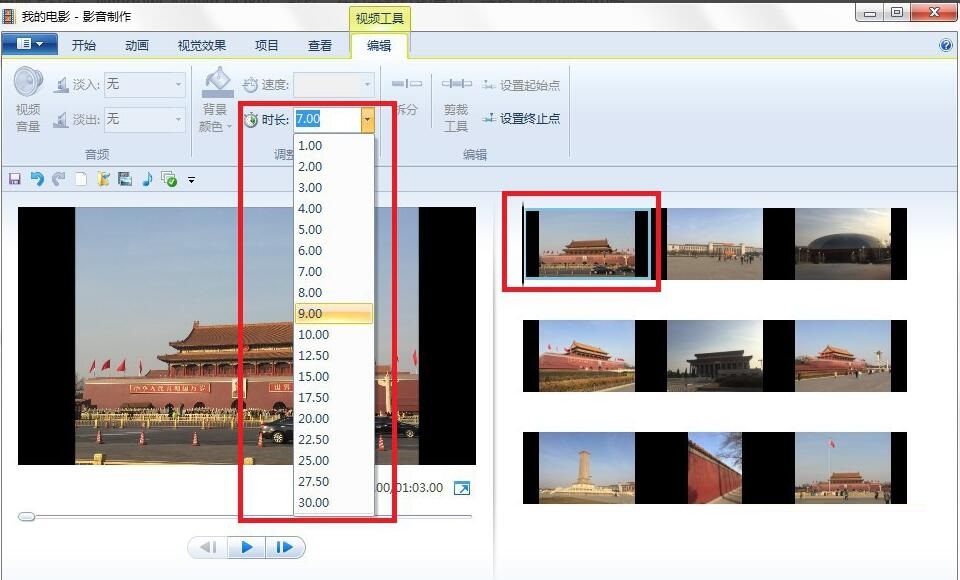Click the filmstrip save movie icon

tap(125, 179)
